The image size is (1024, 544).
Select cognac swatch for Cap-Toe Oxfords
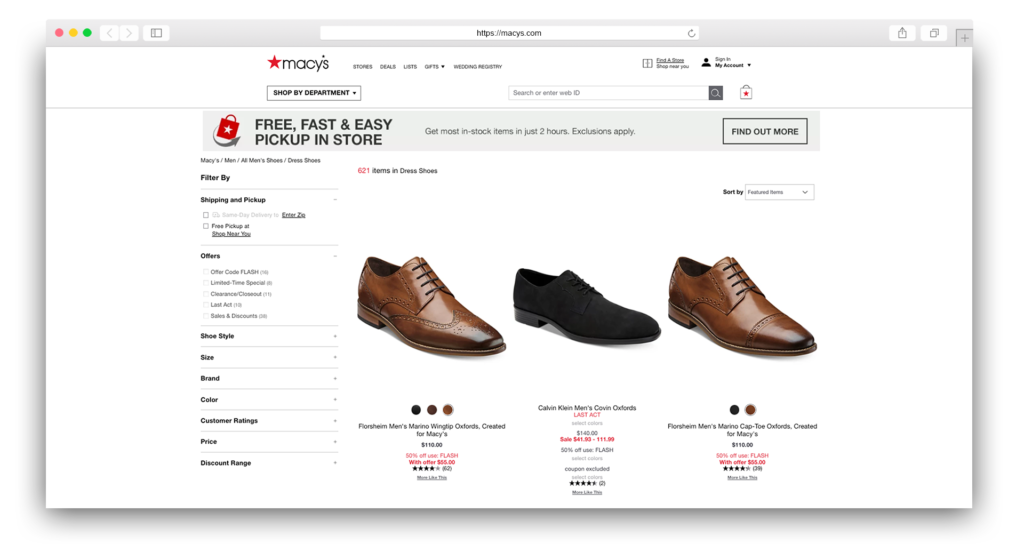[x=750, y=410]
